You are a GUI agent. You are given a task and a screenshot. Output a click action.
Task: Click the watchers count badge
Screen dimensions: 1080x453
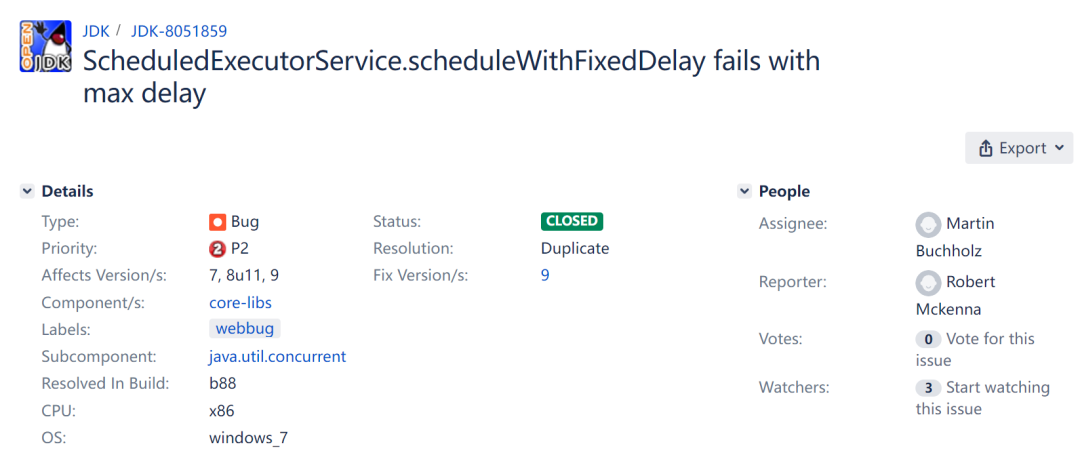pos(928,388)
